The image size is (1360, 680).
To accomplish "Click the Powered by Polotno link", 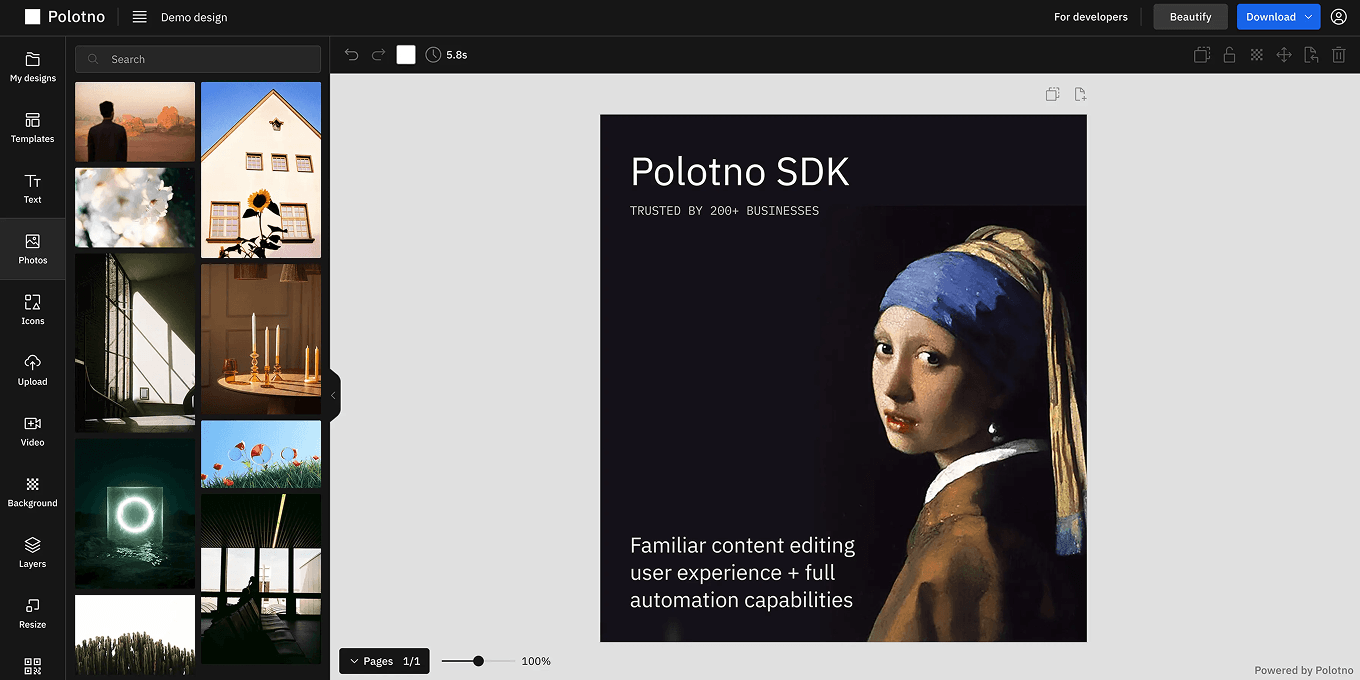I will point(1303,670).
